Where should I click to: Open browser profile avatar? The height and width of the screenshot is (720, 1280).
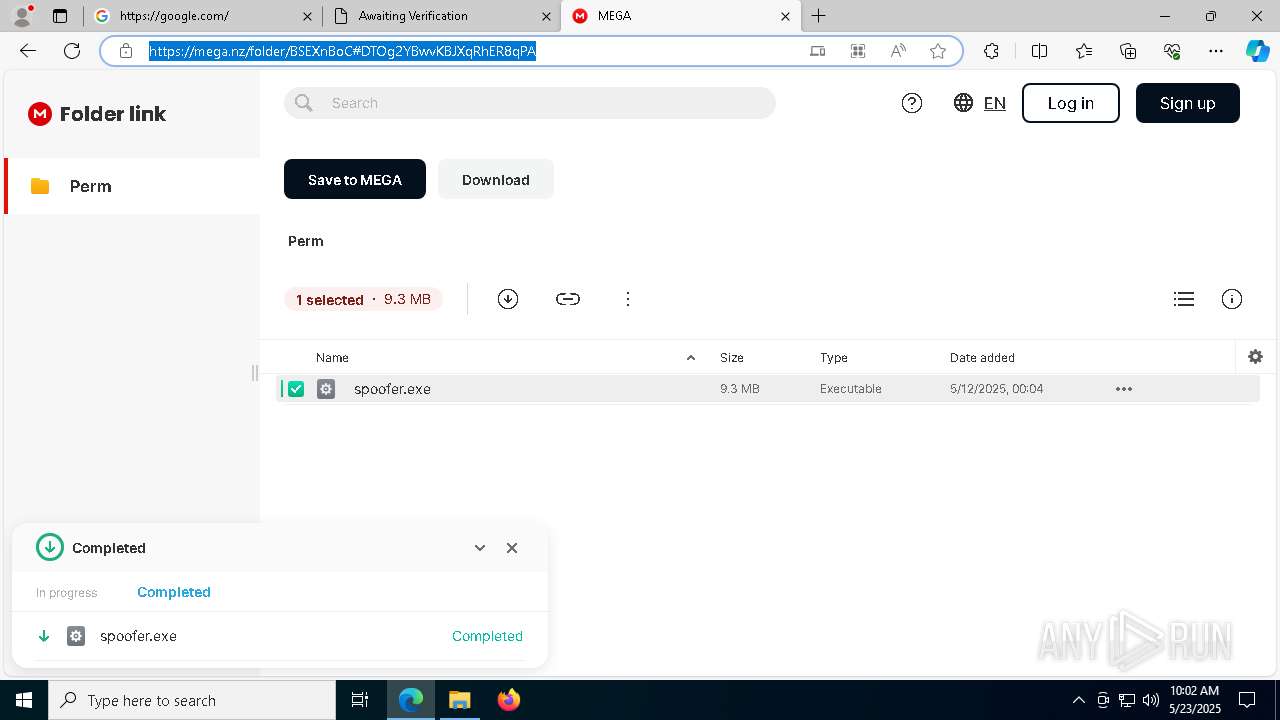point(22,16)
